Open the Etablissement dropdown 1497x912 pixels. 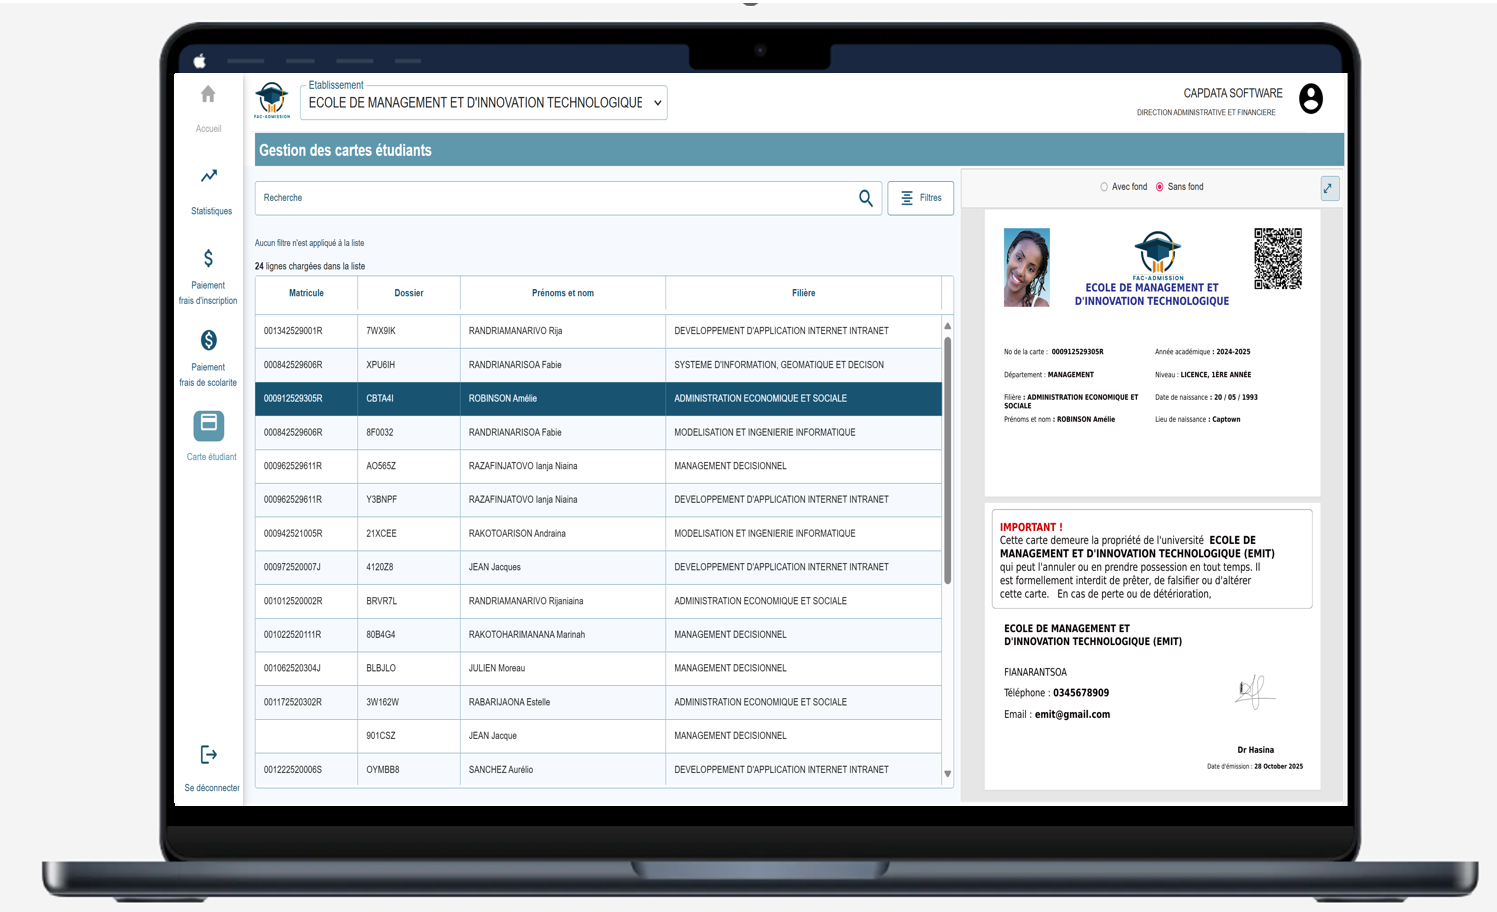coord(484,103)
